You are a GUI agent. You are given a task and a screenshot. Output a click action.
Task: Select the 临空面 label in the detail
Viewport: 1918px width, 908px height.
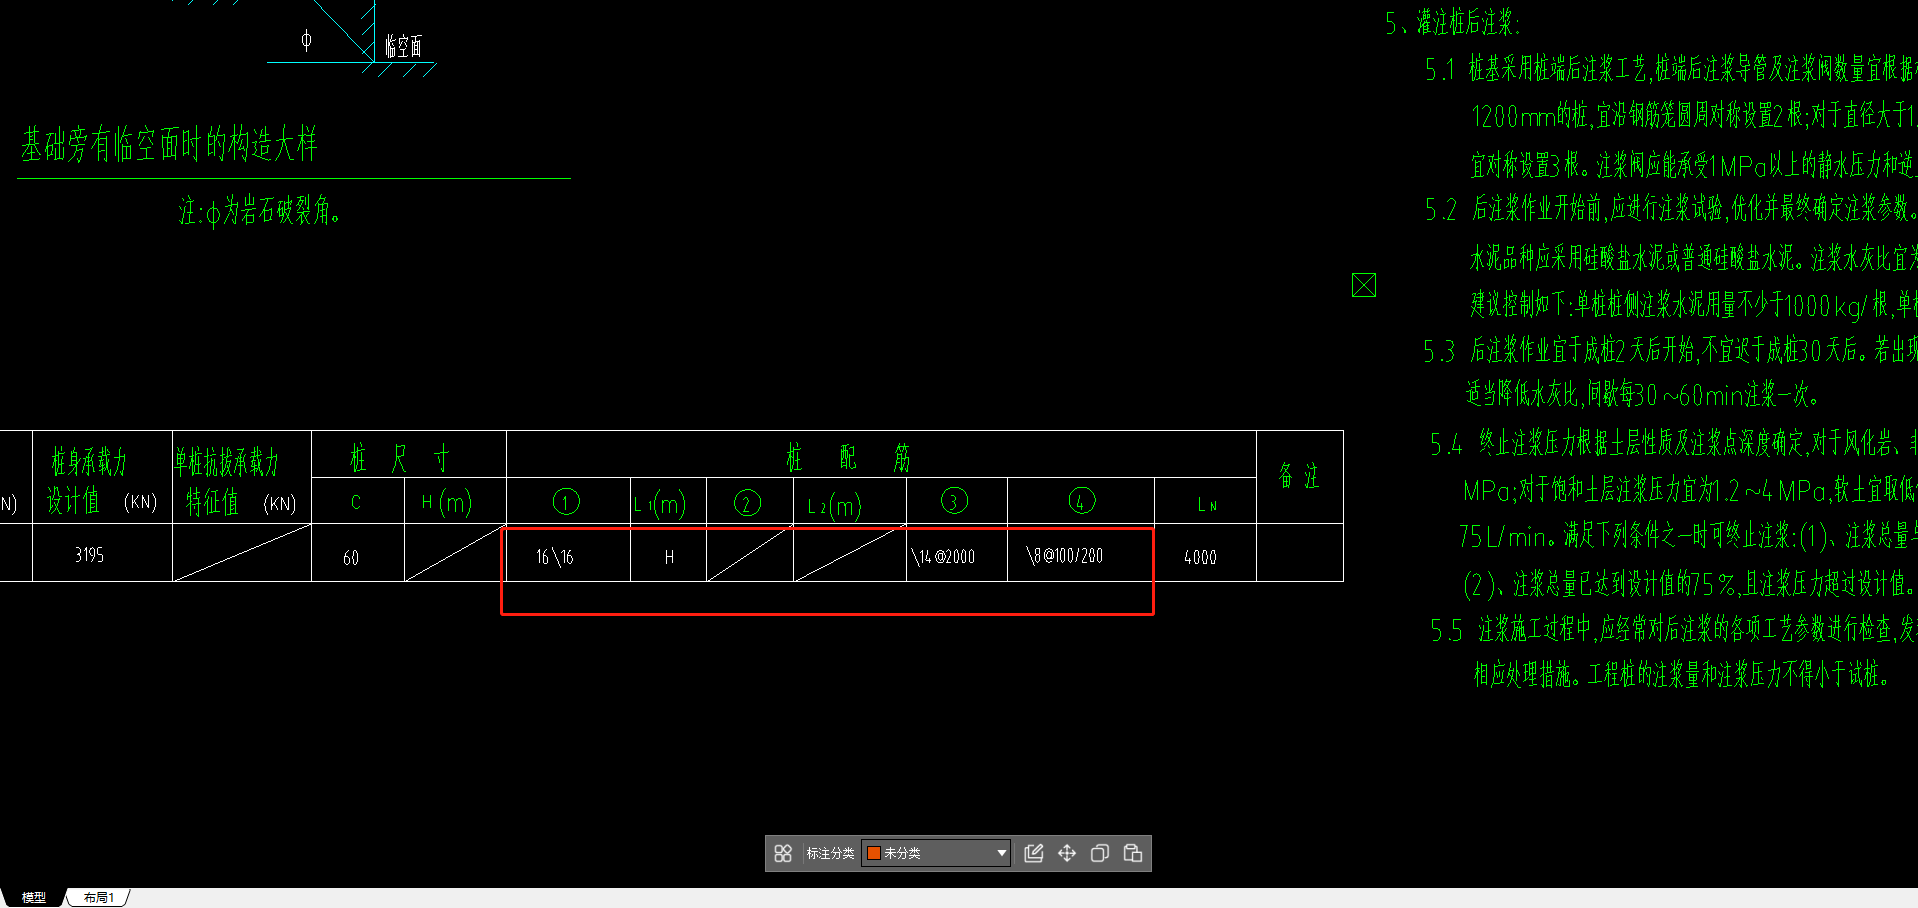click(x=404, y=46)
